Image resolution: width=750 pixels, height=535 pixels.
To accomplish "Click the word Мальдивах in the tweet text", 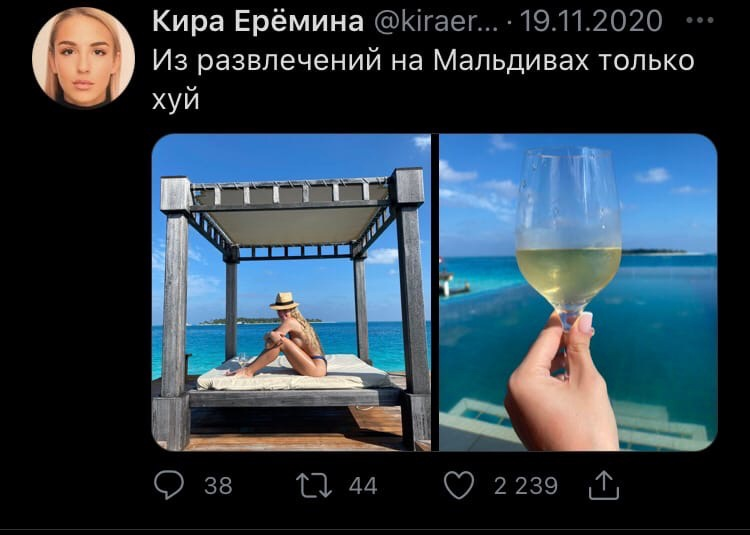I will tap(511, 61).
